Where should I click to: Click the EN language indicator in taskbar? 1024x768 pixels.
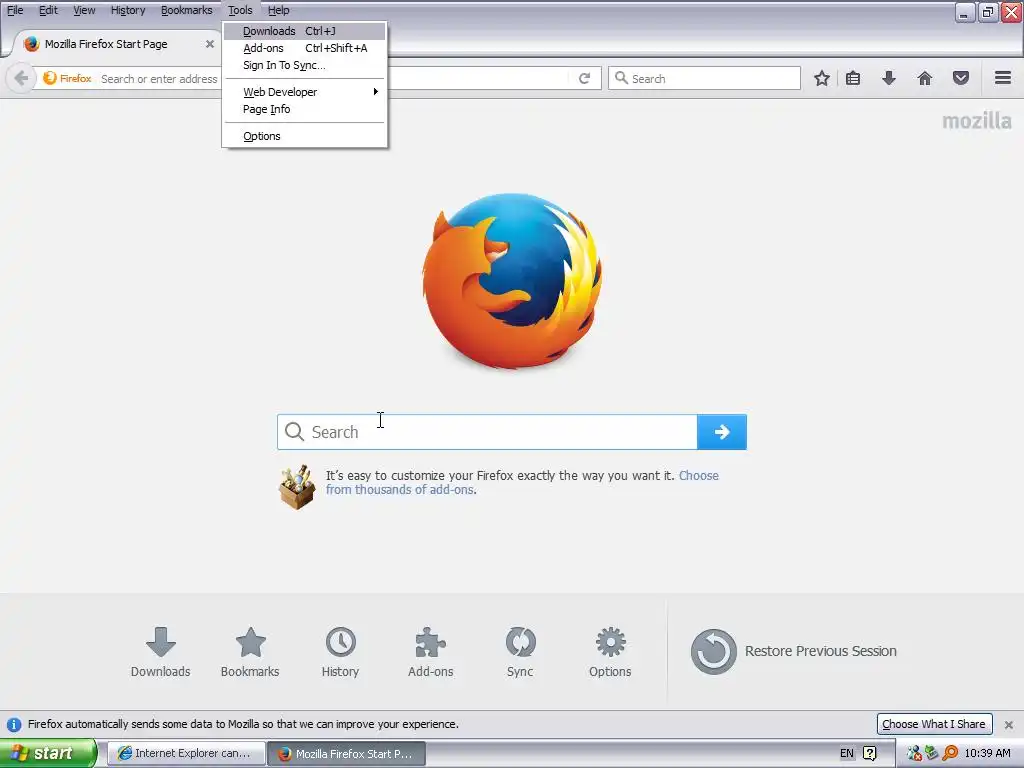point(847,753)
